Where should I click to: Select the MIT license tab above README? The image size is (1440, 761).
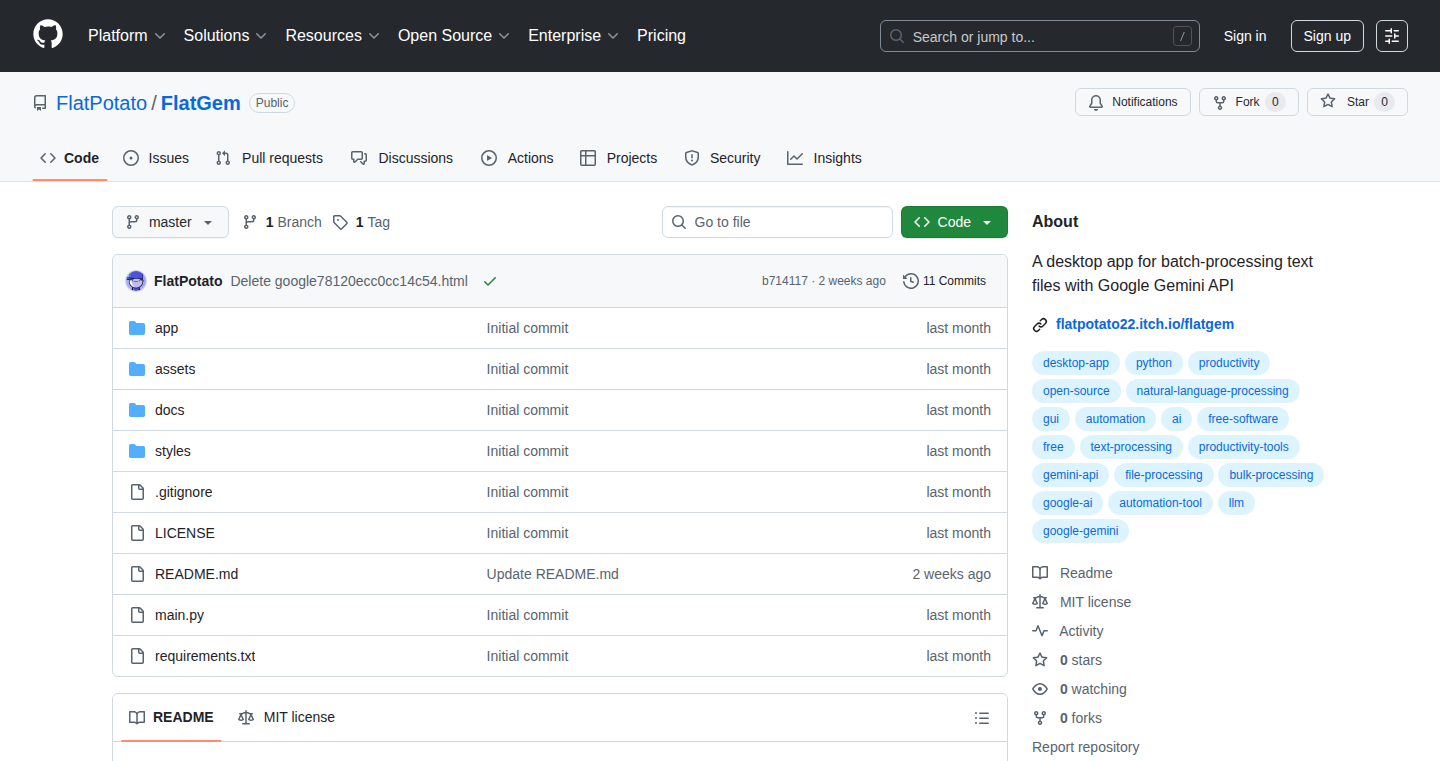click(x=286, y=717)
